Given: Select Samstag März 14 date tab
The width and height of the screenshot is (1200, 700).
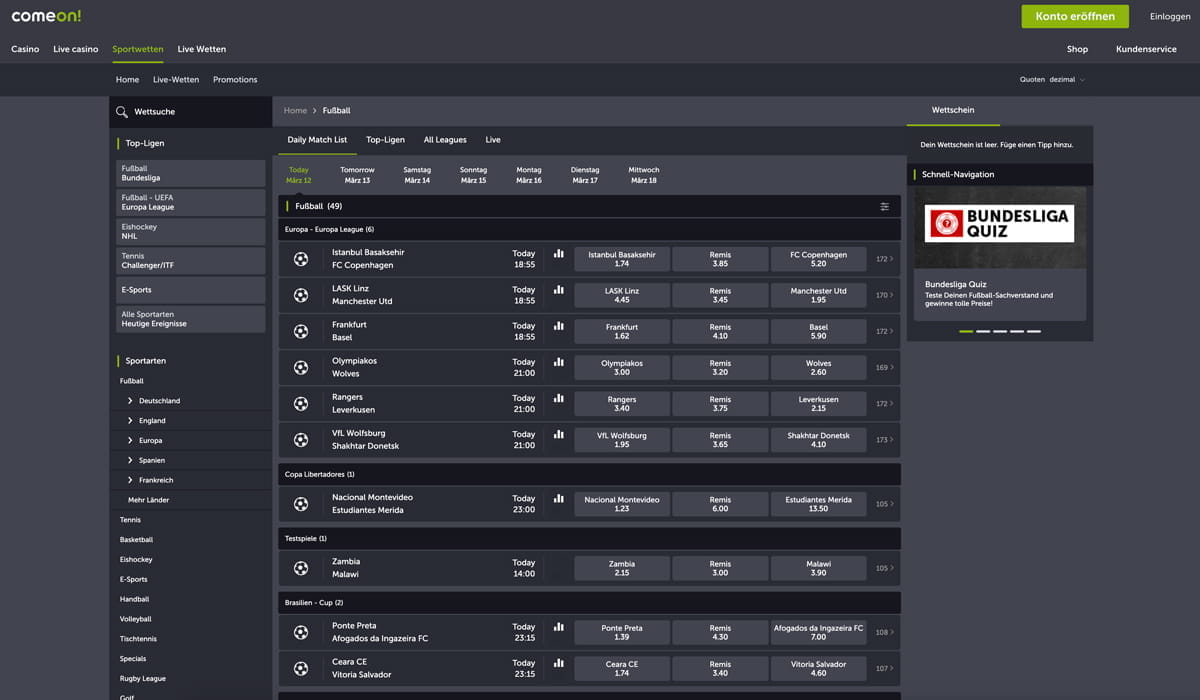Looking at the screenshot, I should tap(417, 175).
